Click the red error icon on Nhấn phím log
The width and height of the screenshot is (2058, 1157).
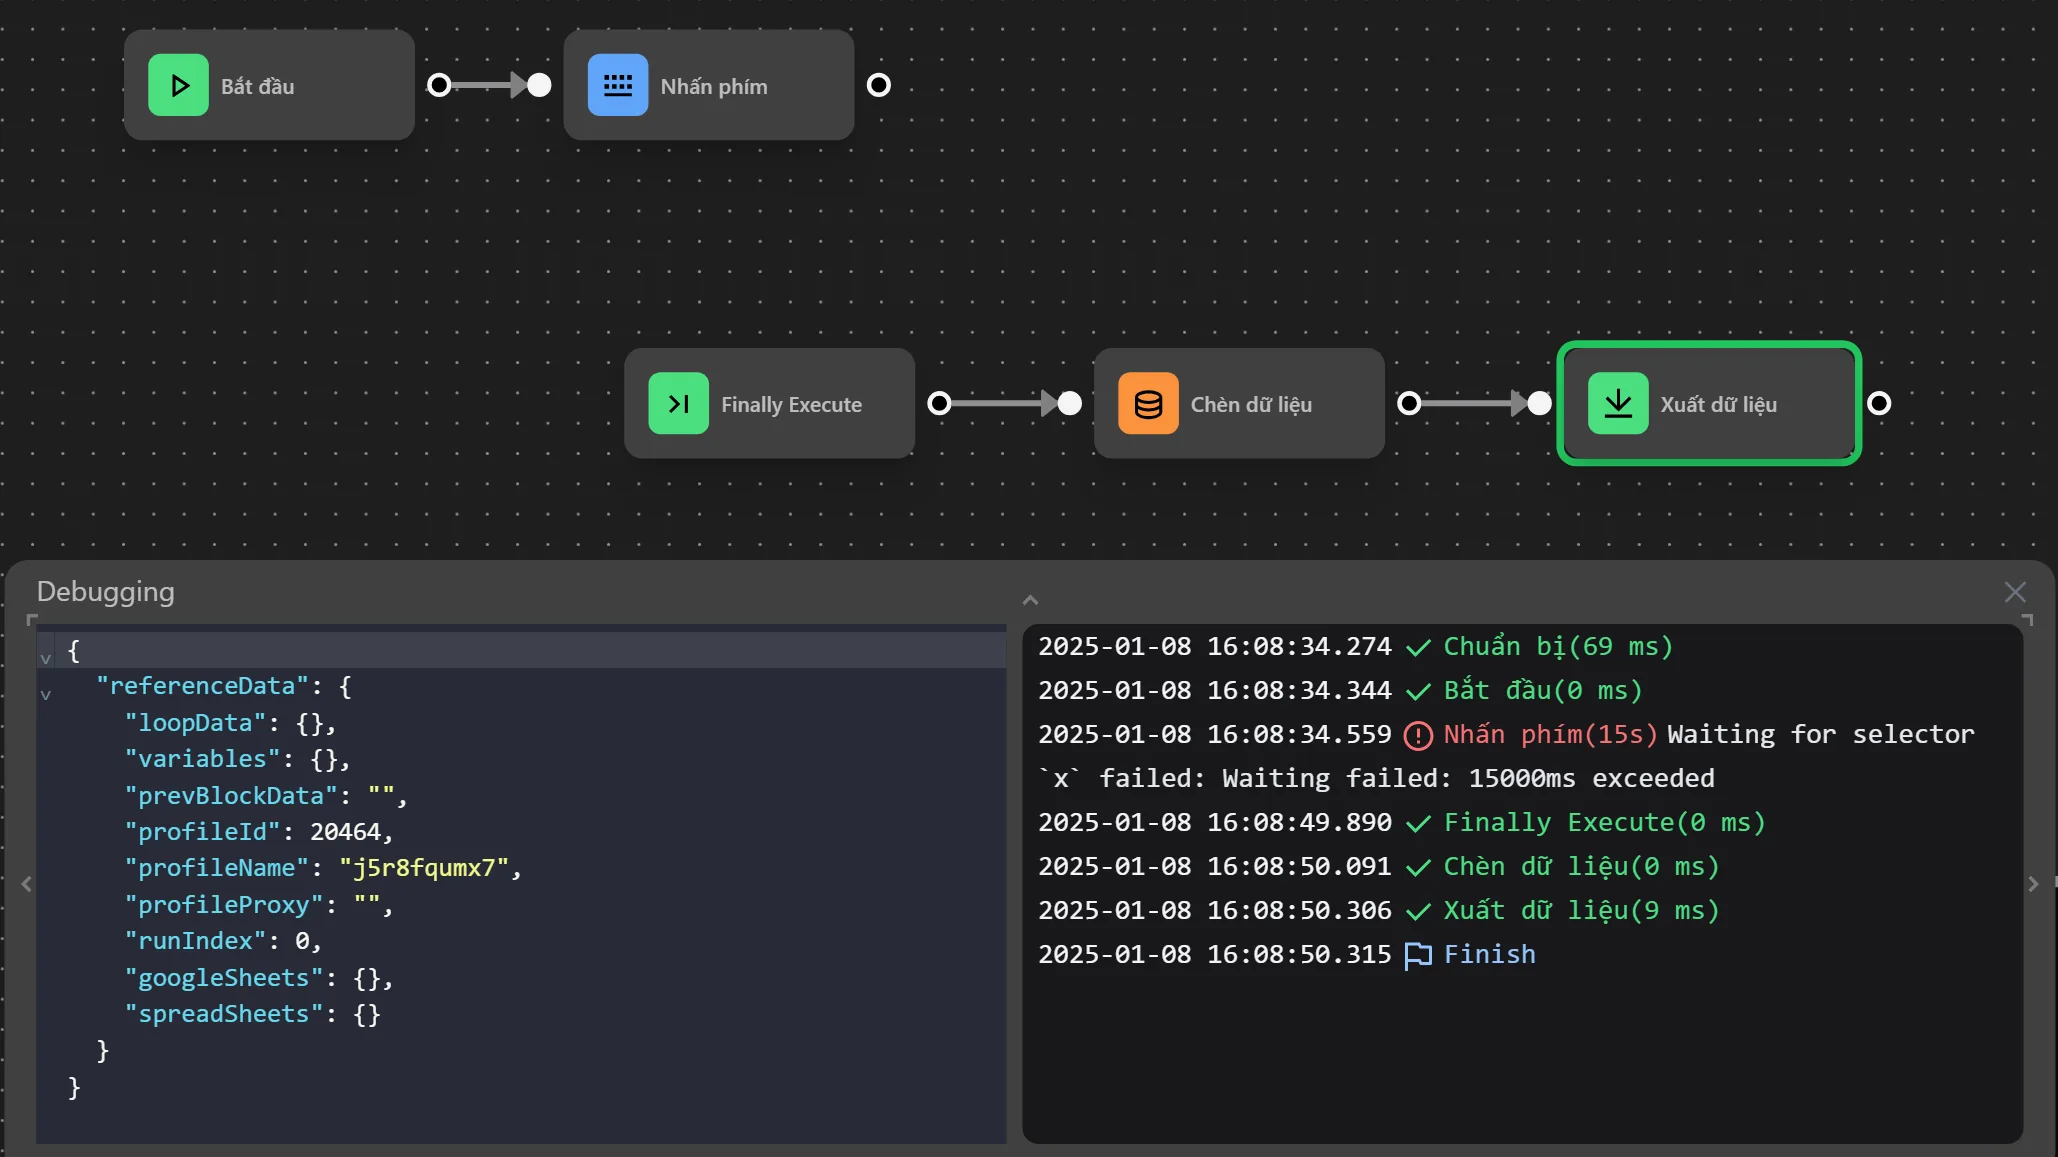1417,736
